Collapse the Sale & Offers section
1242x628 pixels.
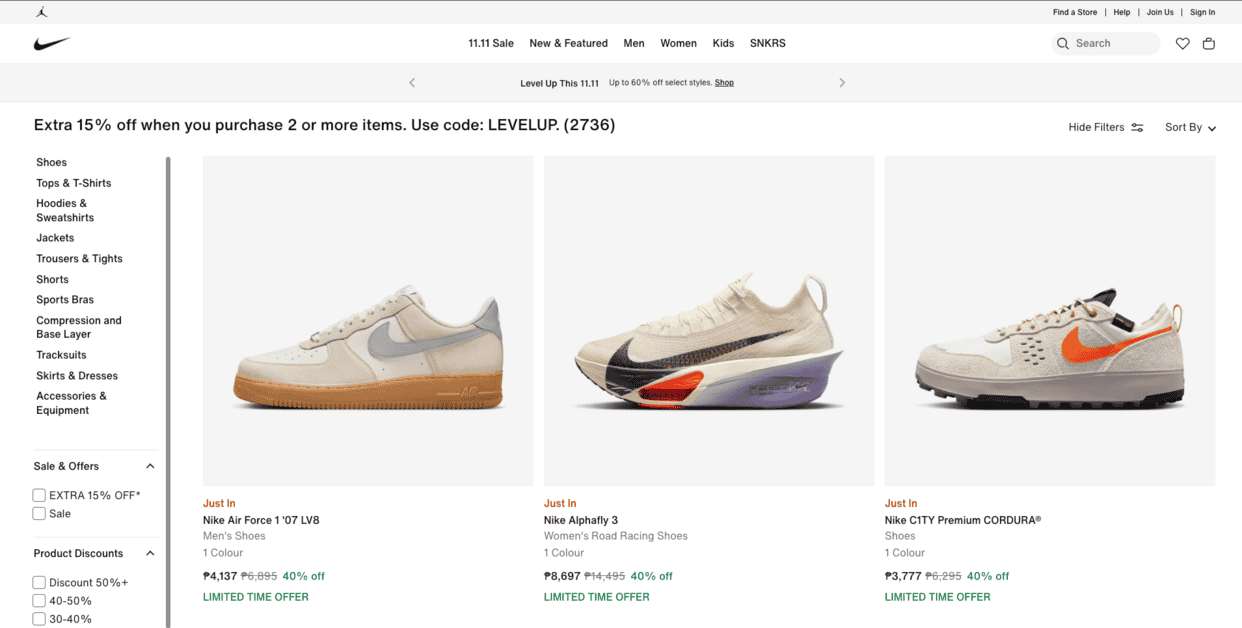click(x=149, y=465)
